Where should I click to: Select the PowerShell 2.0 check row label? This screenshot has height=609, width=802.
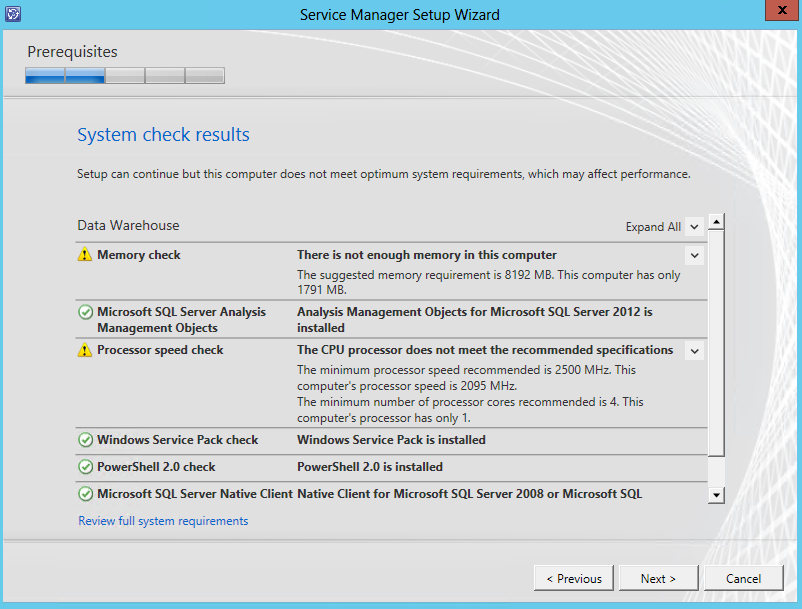(x=156, y=467)
